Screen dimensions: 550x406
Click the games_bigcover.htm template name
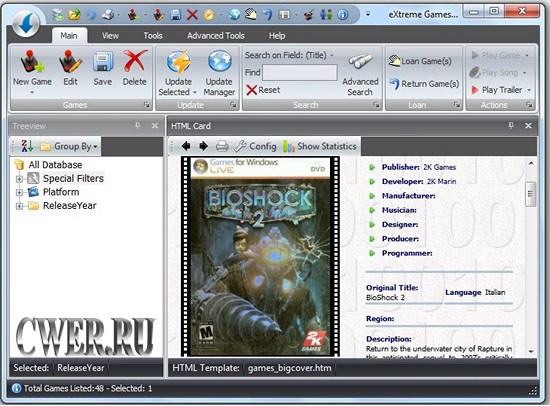(x=289, y=368)
